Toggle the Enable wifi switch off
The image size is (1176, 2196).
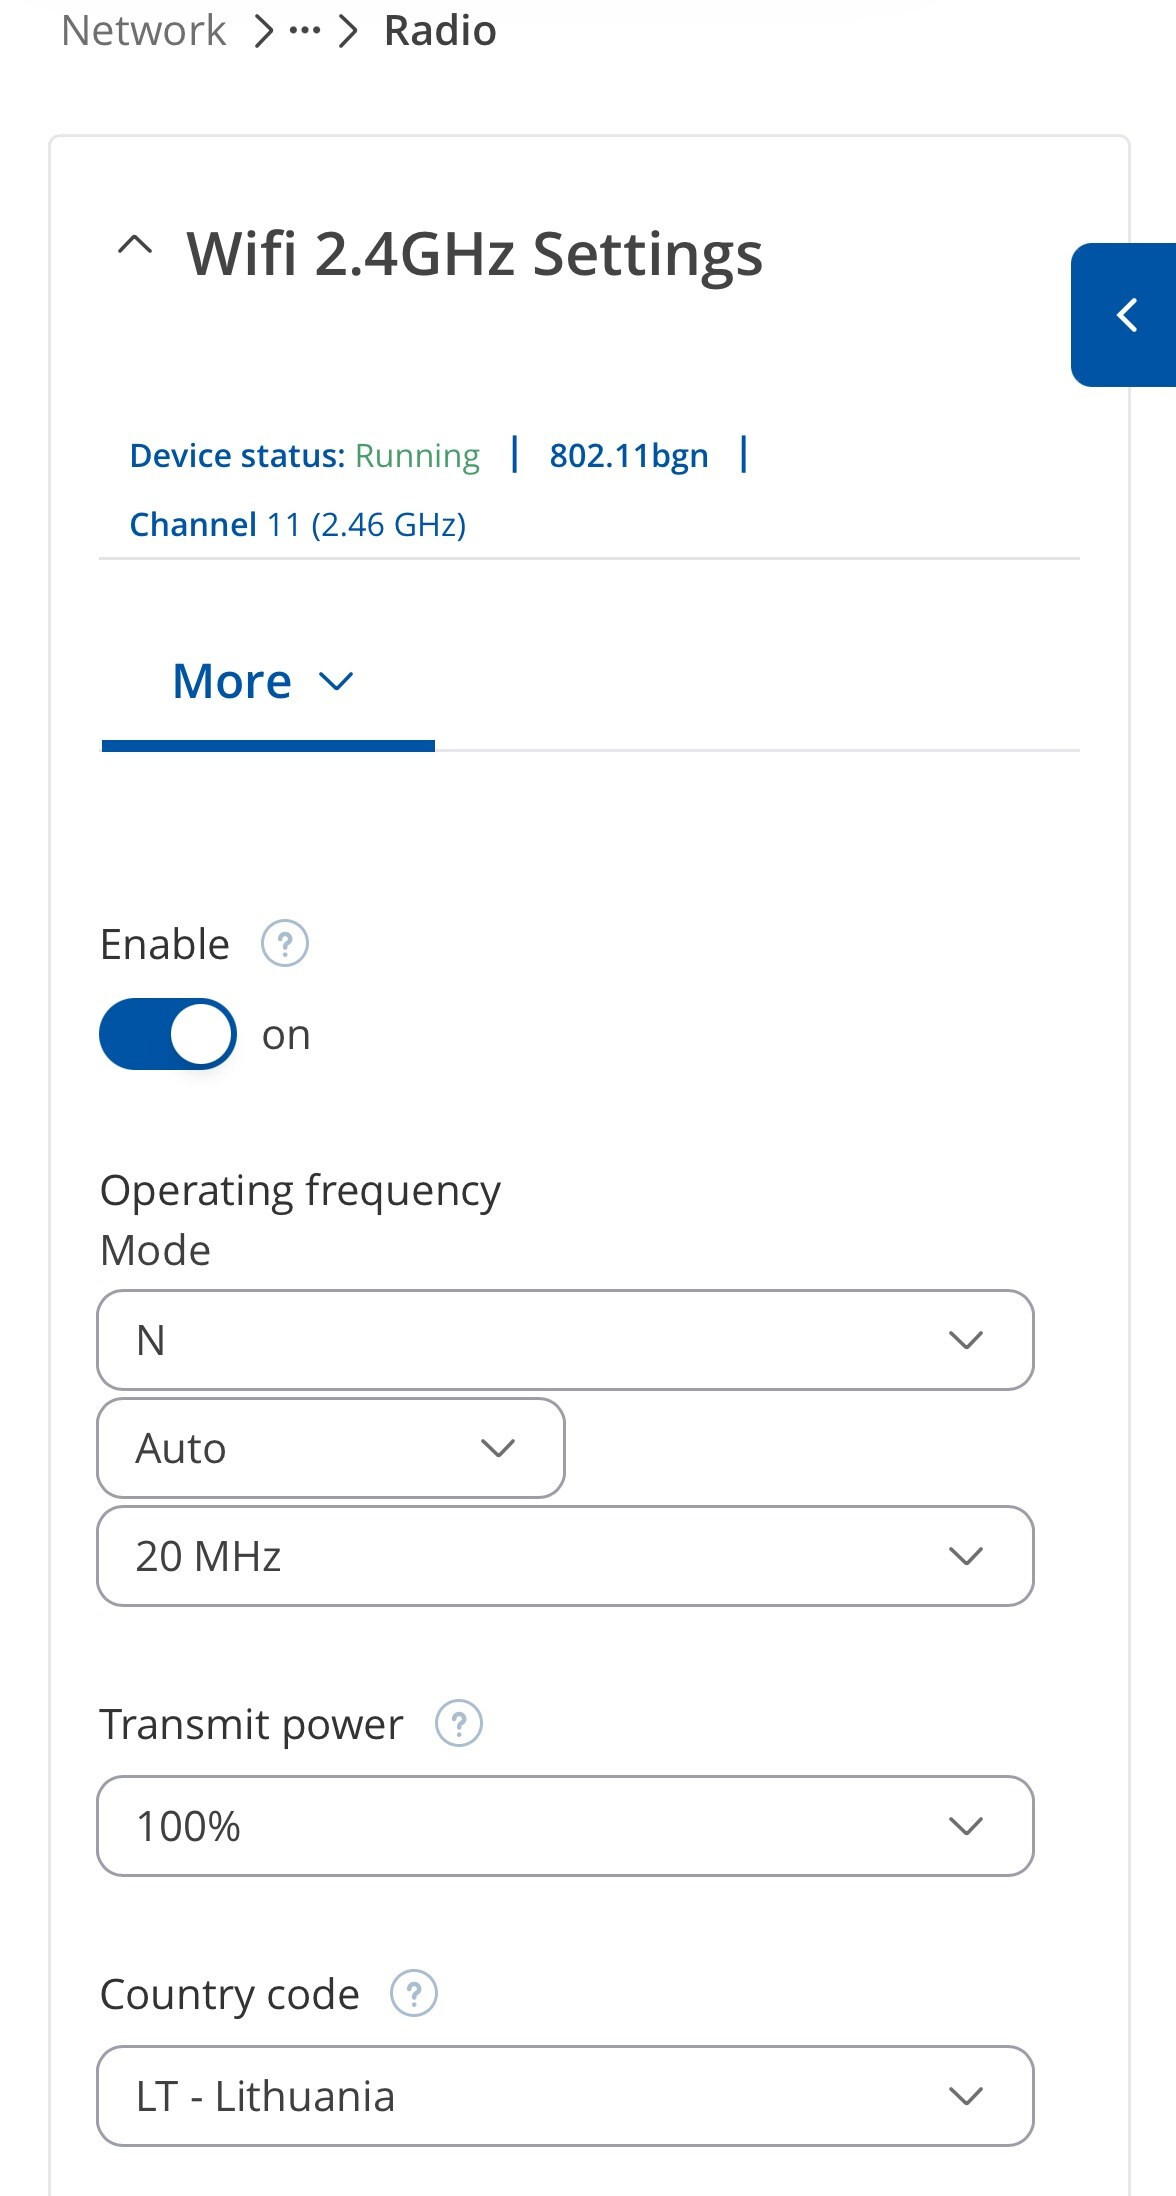[x=168, y=1034]
